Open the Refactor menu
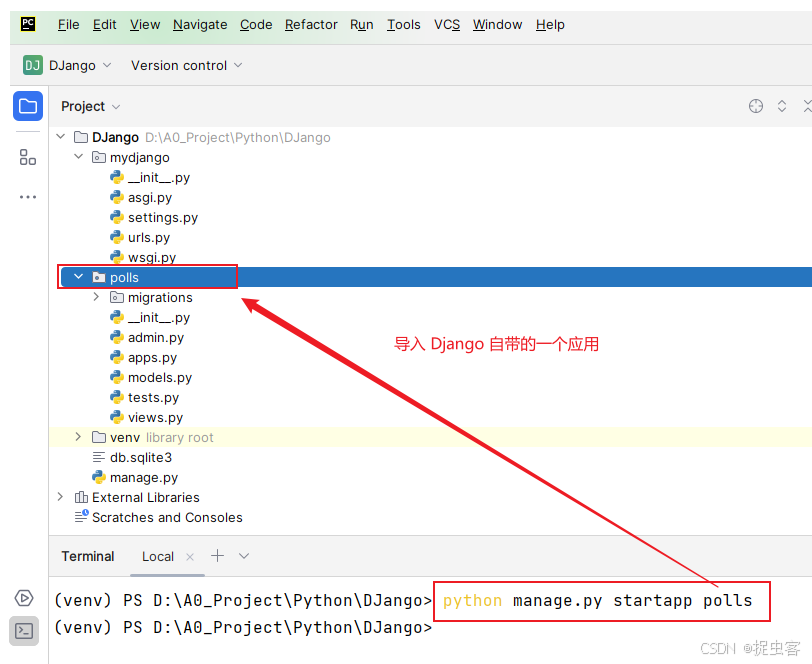 (311, 24)
